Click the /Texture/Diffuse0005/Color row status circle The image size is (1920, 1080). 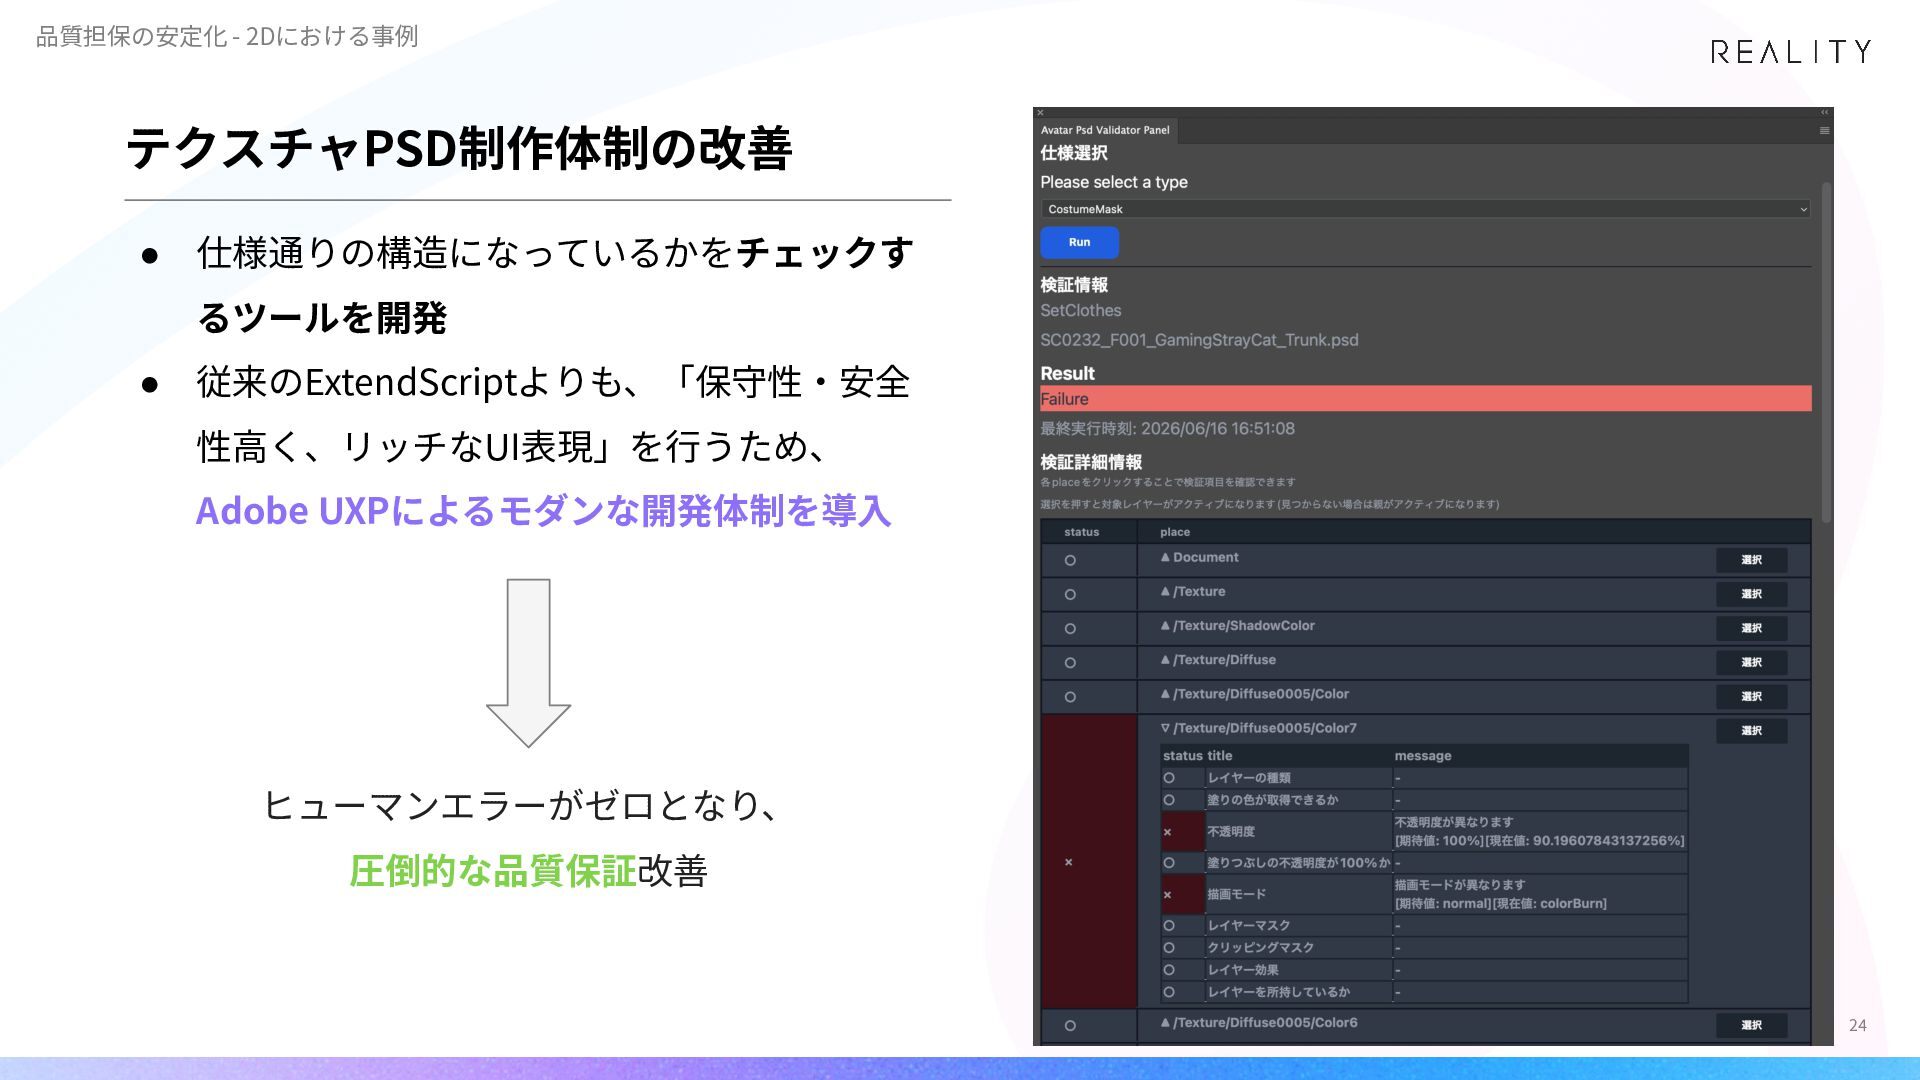[1070, 696]
